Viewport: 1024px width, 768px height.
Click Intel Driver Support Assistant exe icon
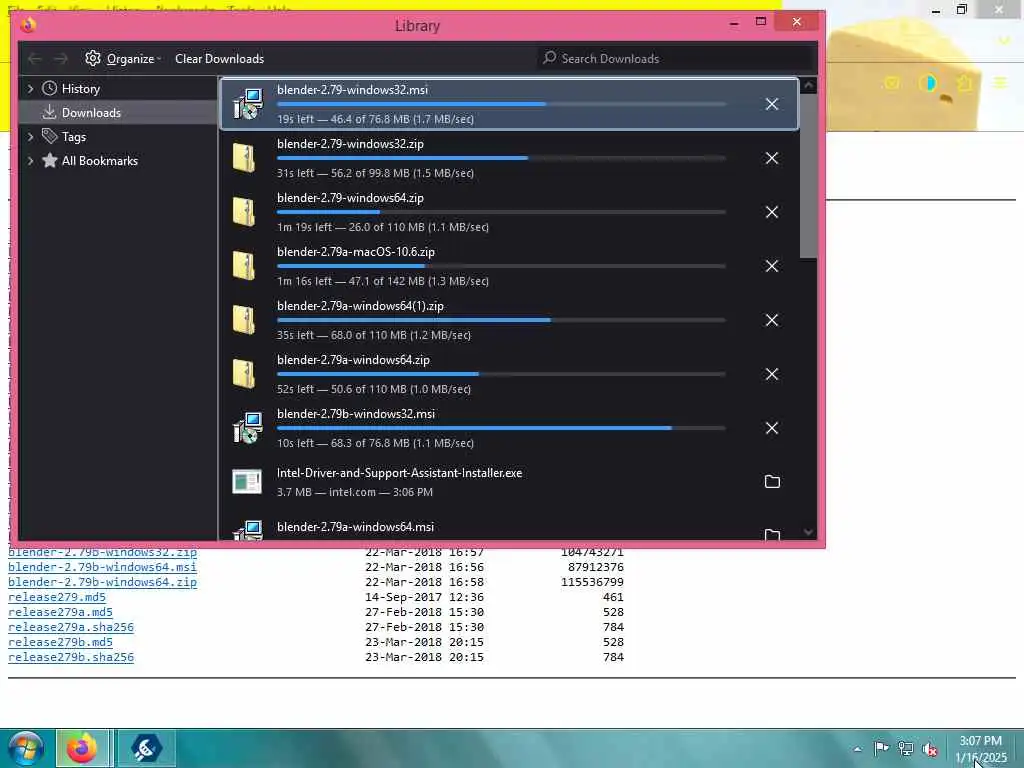[247, 481]
